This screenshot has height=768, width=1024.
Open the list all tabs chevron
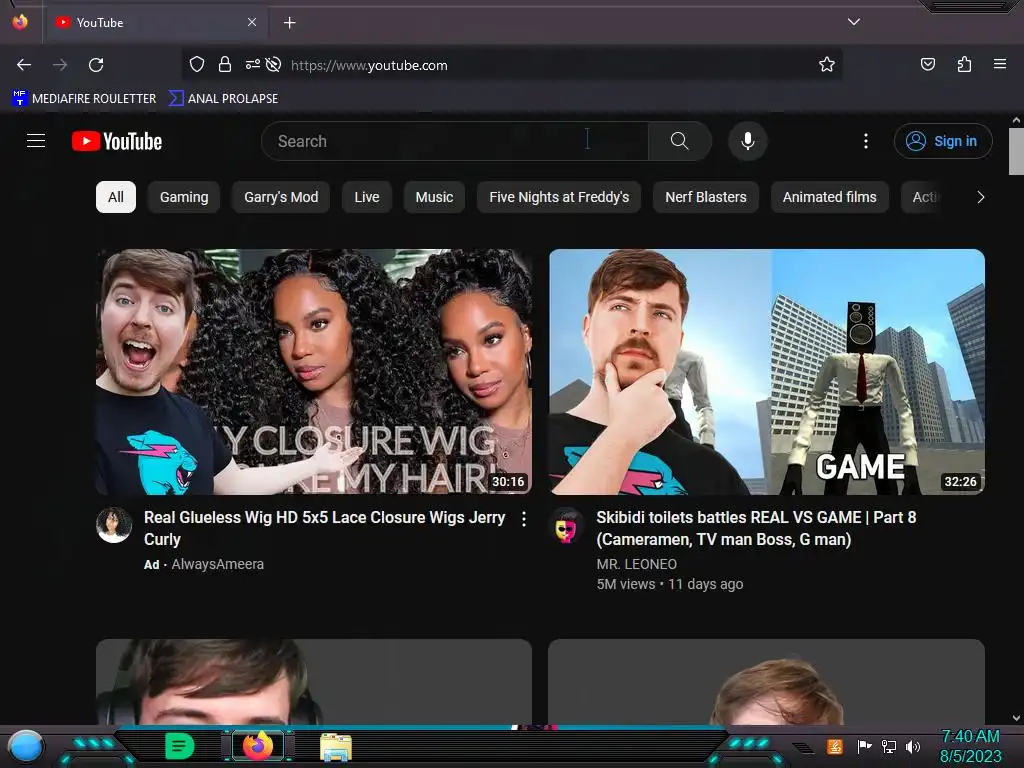pos(854,22)
